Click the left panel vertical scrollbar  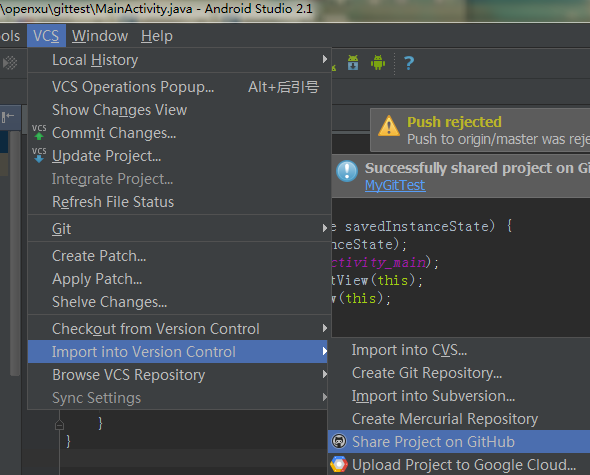tap(15, 253)
